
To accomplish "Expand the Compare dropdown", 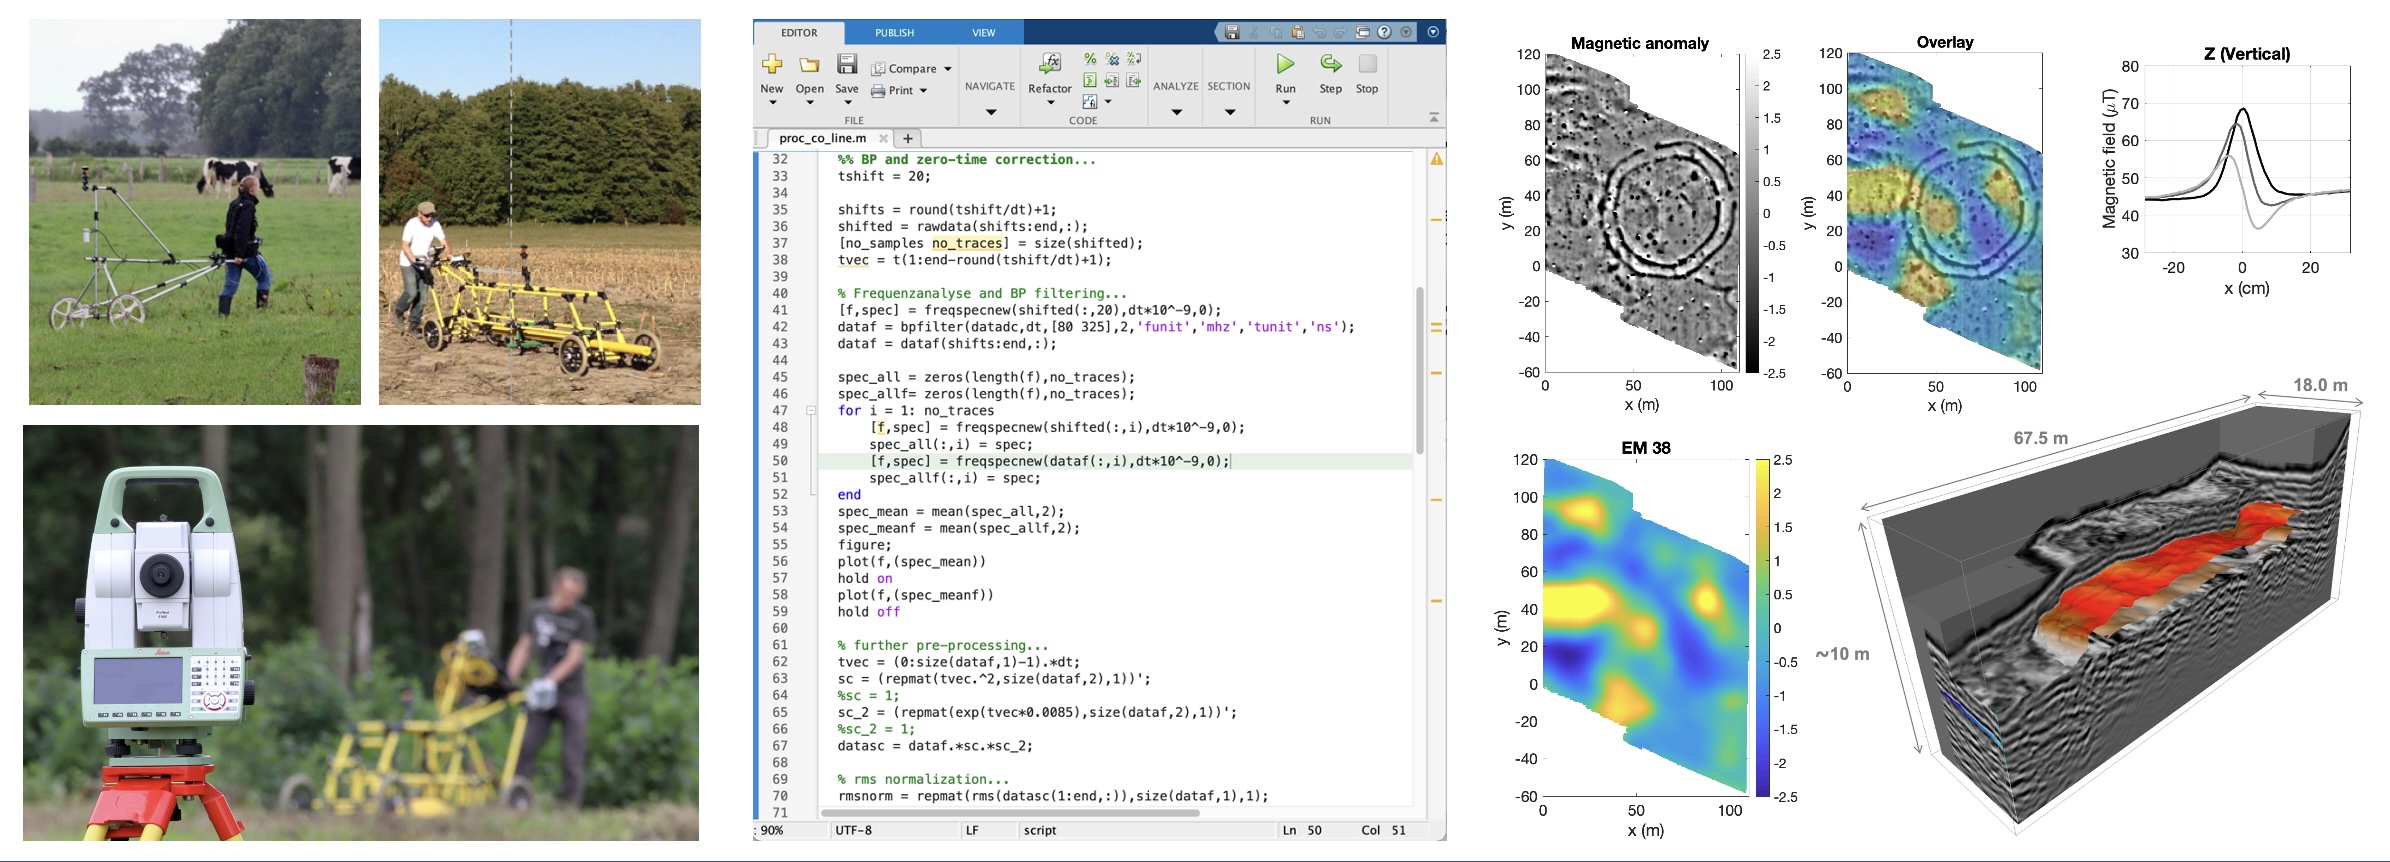I will click(947, 69).
